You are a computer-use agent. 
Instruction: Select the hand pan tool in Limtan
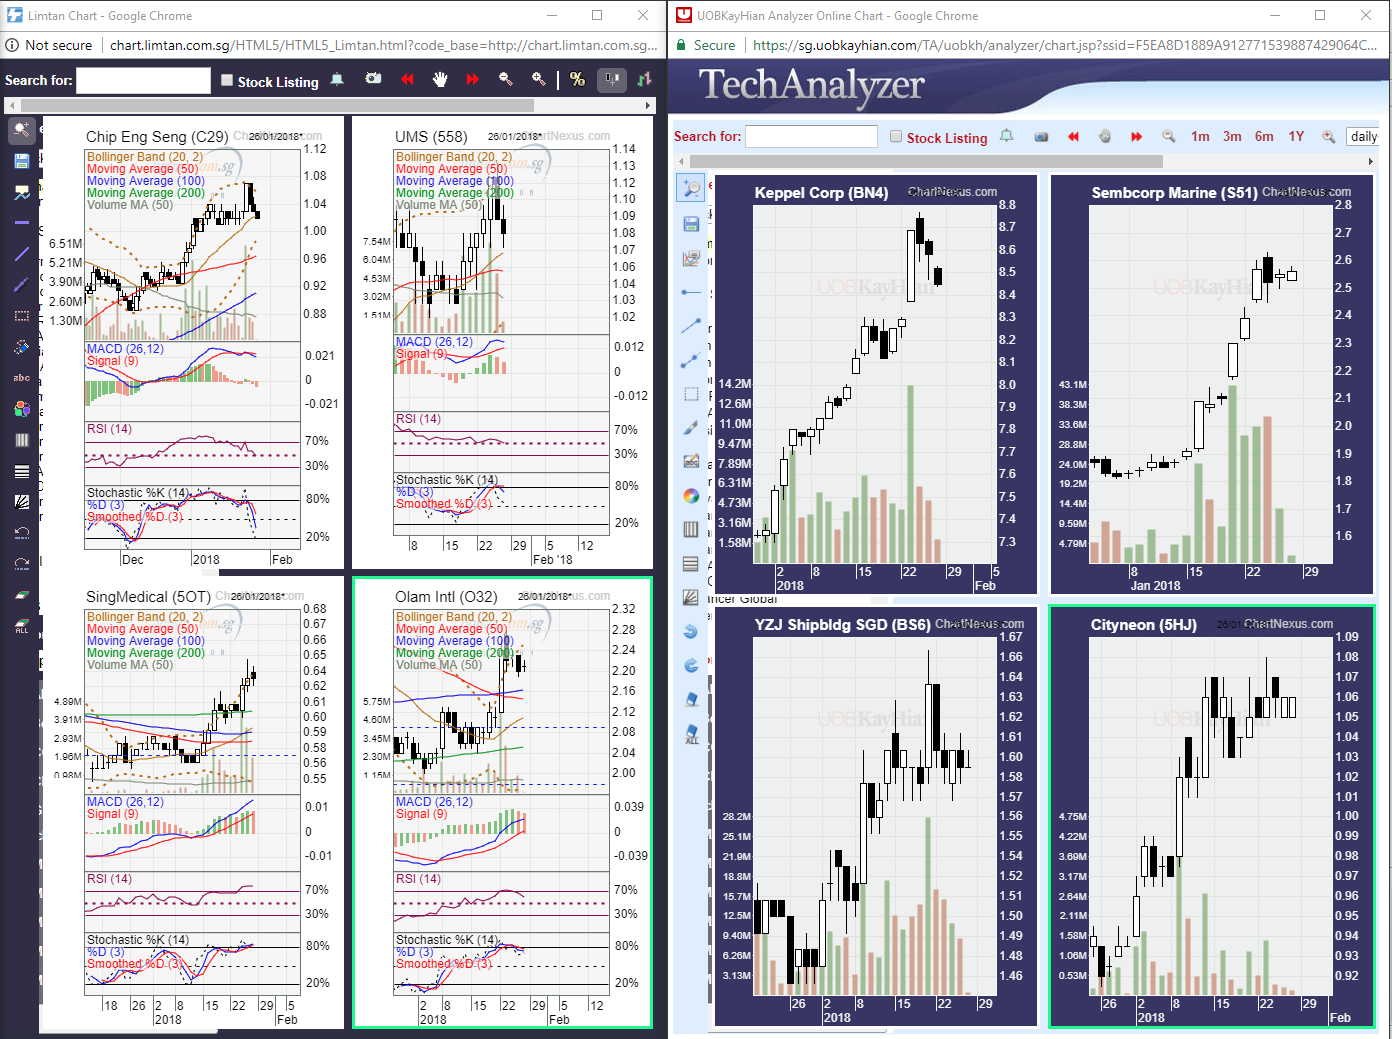coord(440,79)
